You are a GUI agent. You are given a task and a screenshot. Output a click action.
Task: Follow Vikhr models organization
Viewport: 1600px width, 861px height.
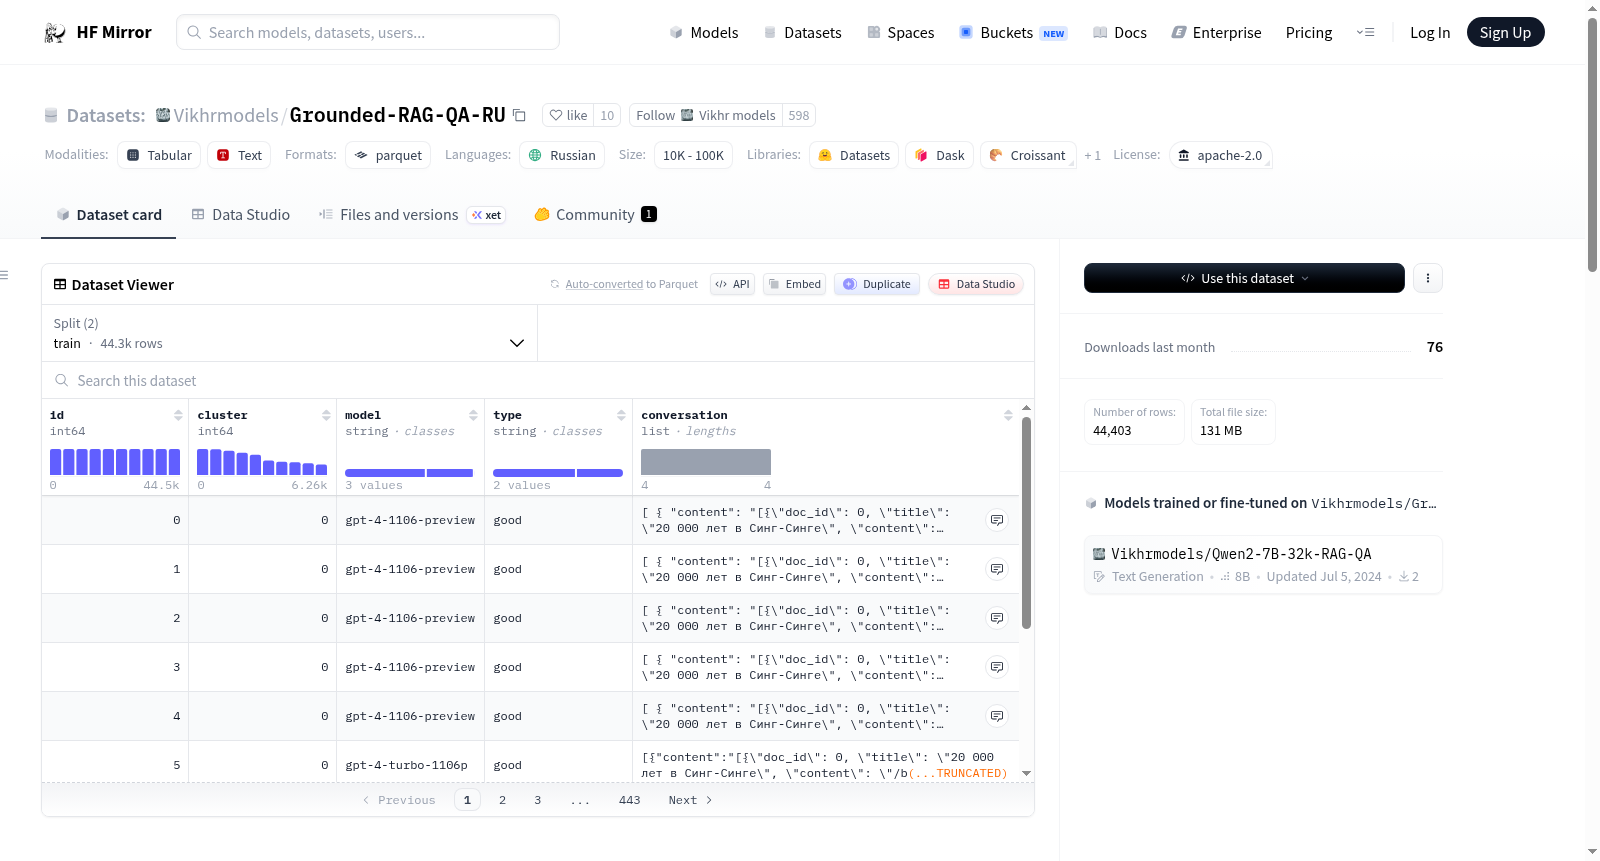tap(705, 115)
